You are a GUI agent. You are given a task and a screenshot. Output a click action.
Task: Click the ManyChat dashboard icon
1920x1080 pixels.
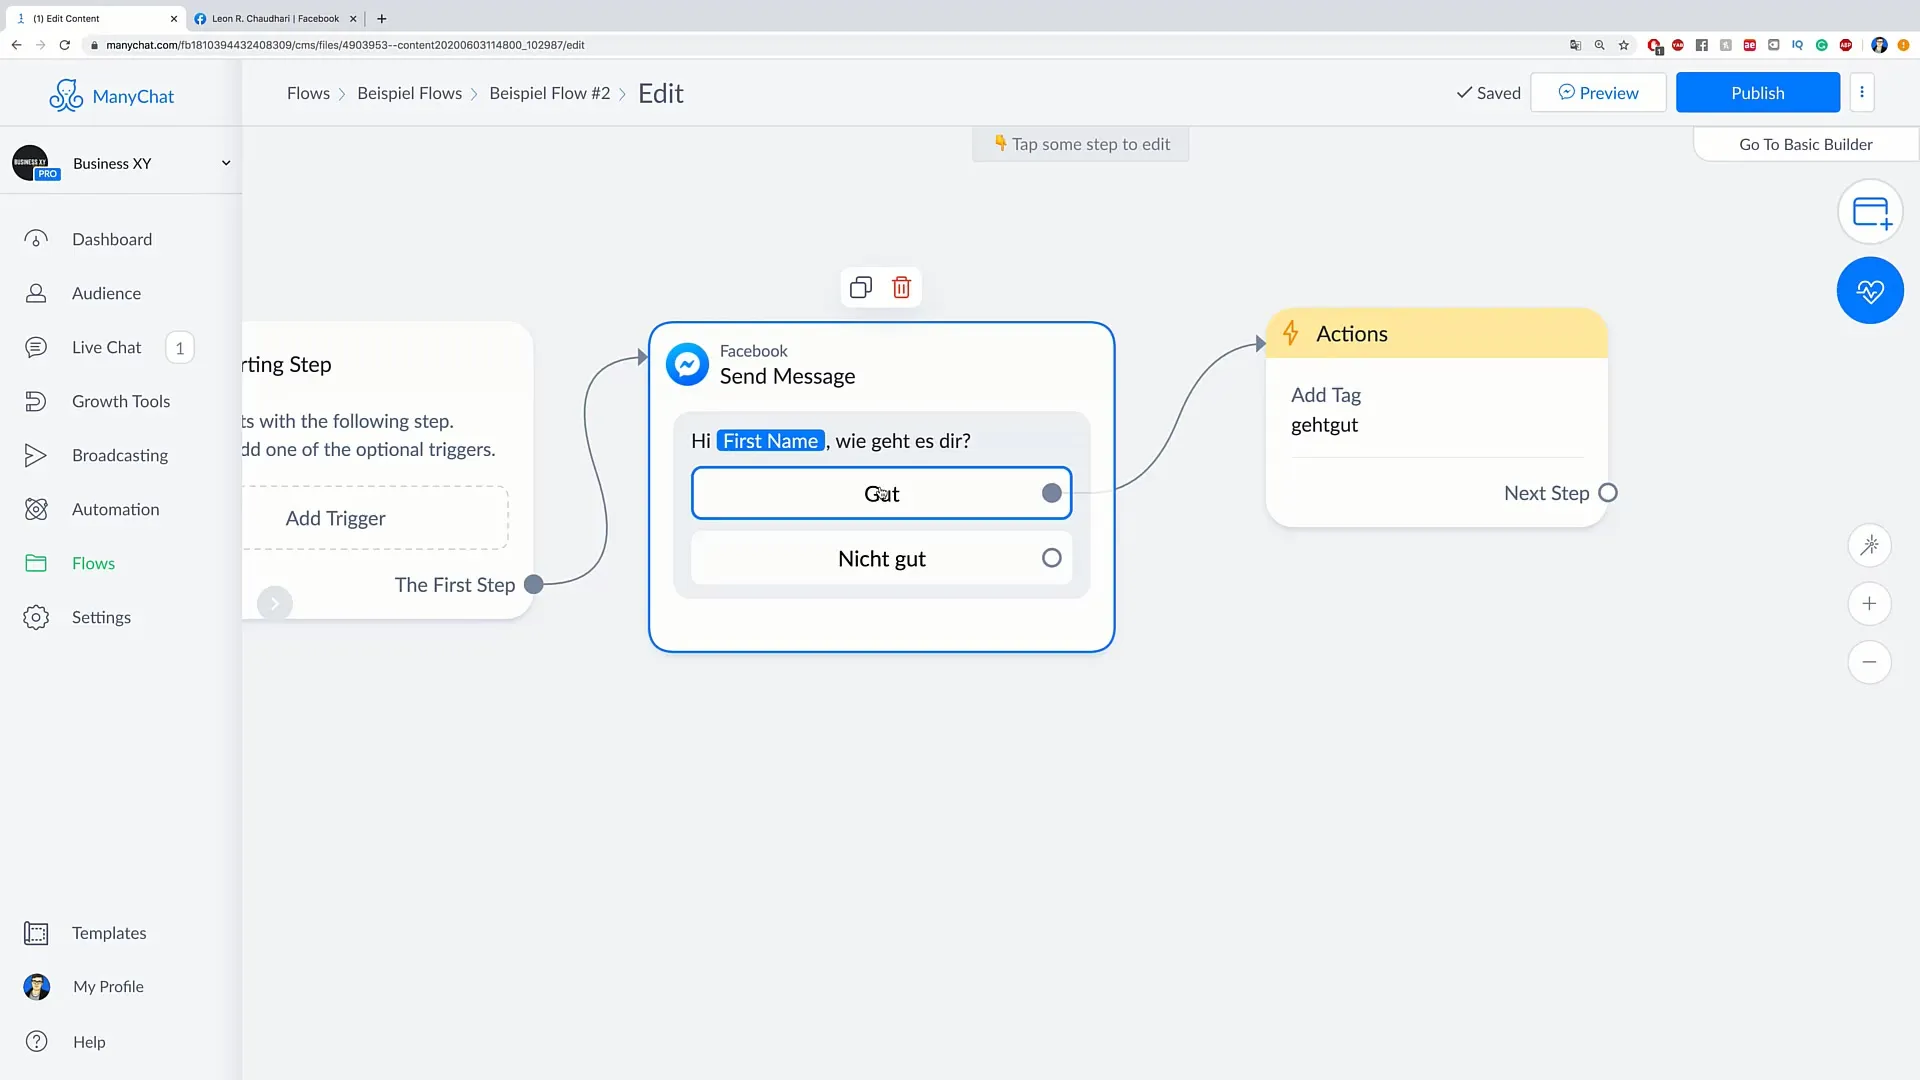point(36,239)
